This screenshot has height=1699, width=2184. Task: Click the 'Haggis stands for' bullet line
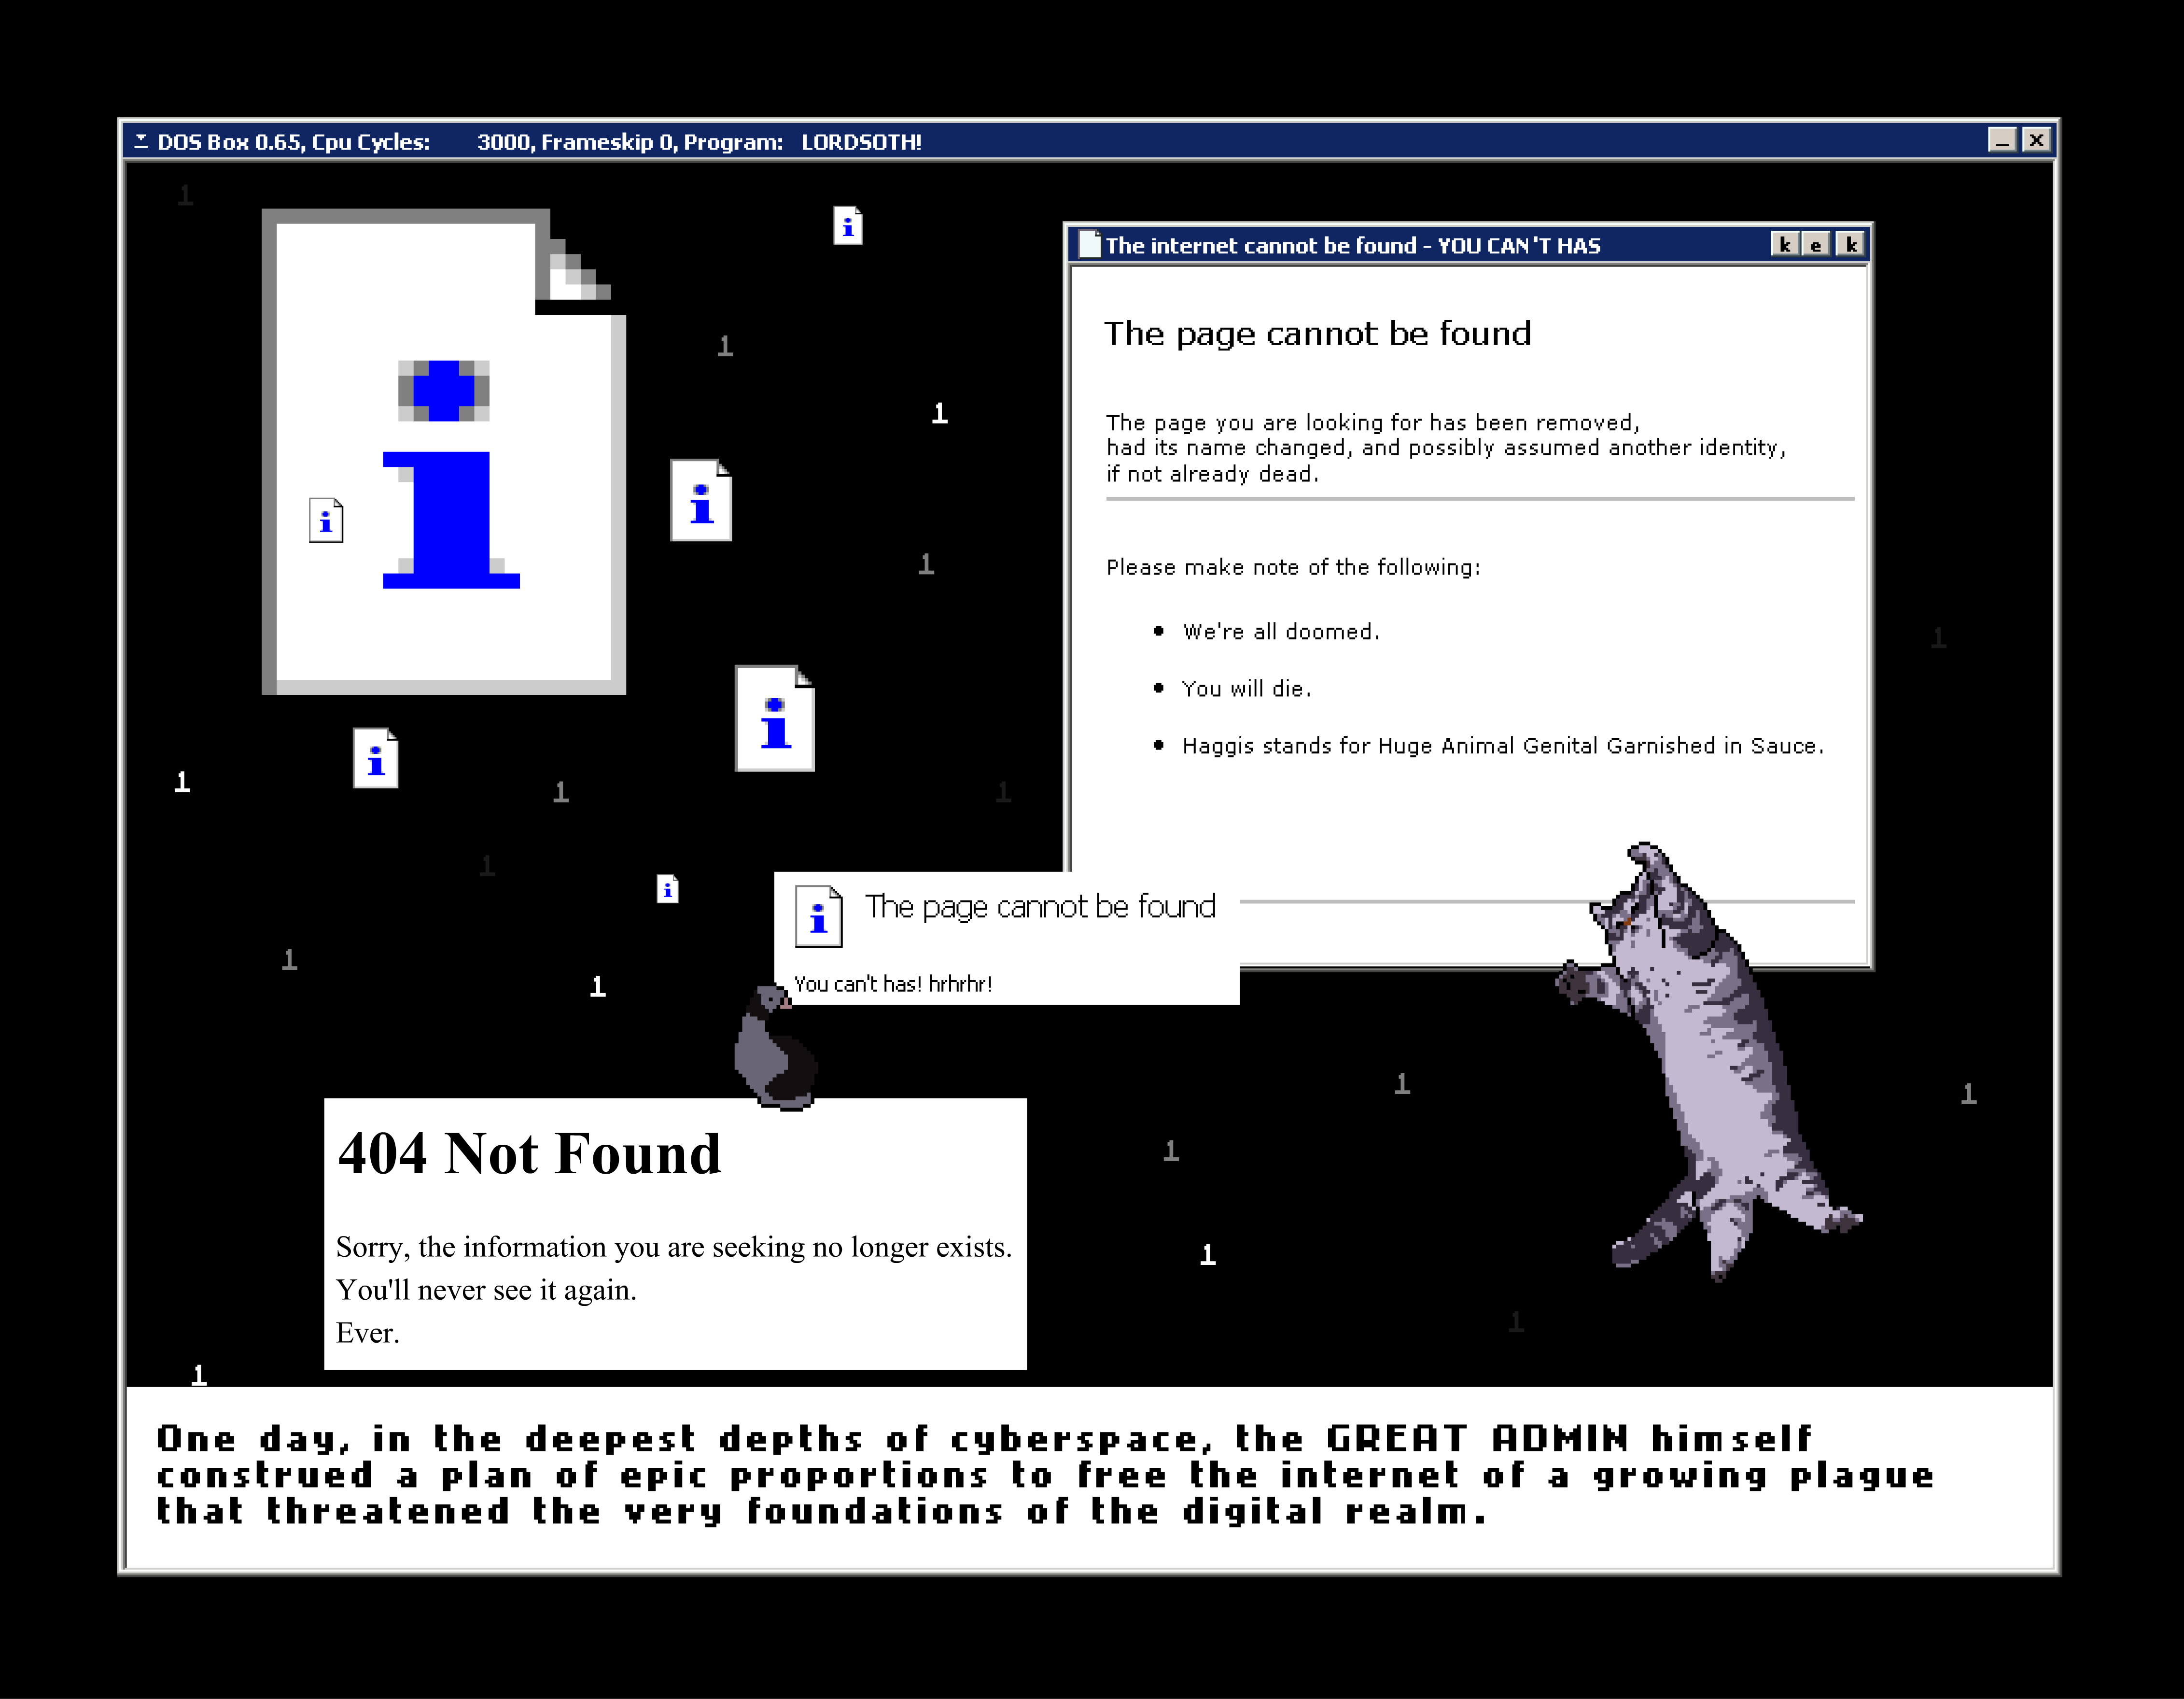tap(1502, 746)
